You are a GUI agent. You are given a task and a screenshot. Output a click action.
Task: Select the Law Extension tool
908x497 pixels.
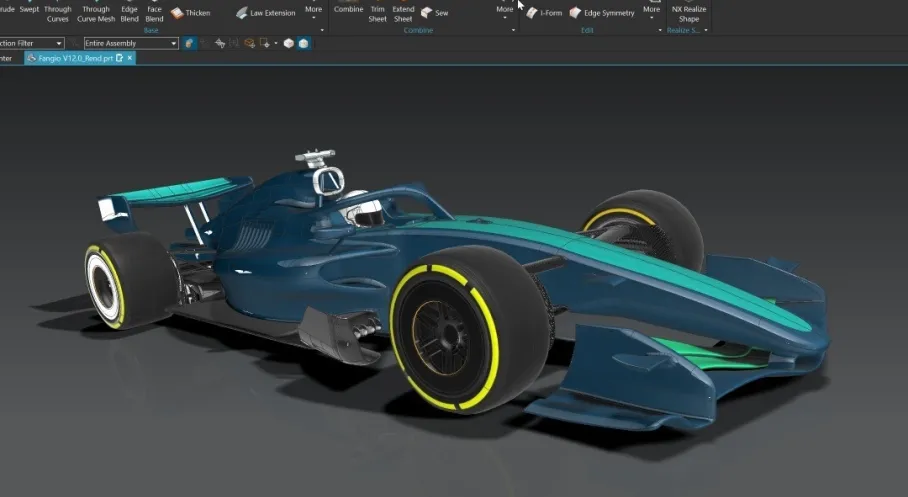266,13
